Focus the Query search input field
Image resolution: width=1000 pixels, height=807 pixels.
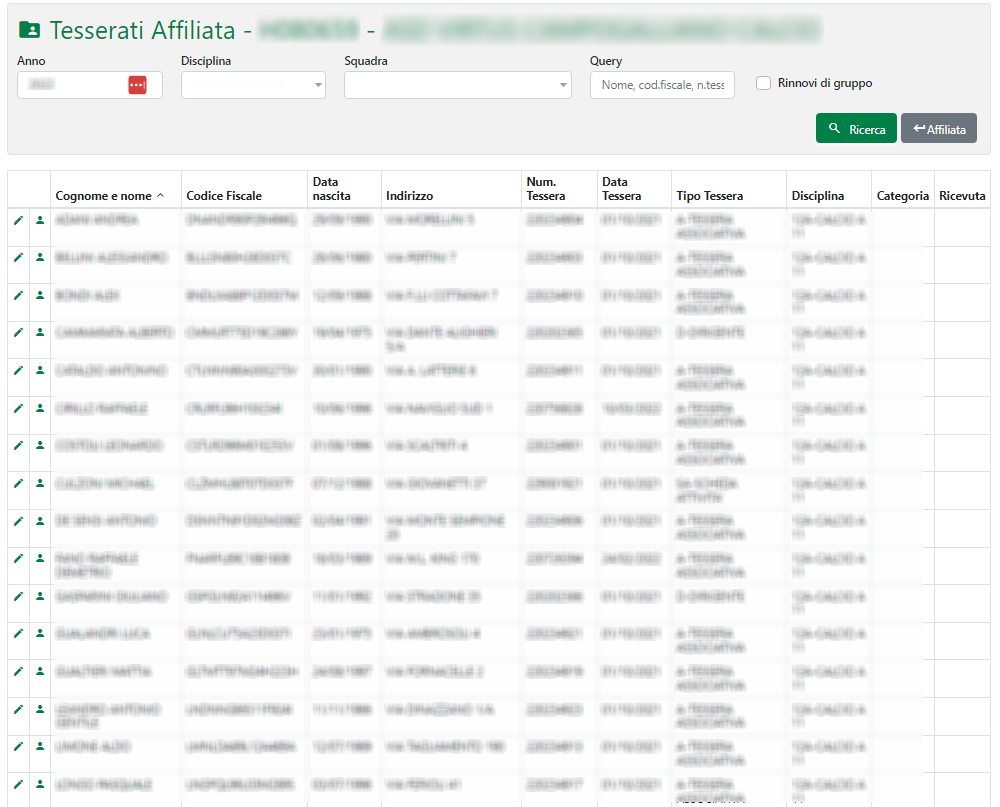point(662,85)
